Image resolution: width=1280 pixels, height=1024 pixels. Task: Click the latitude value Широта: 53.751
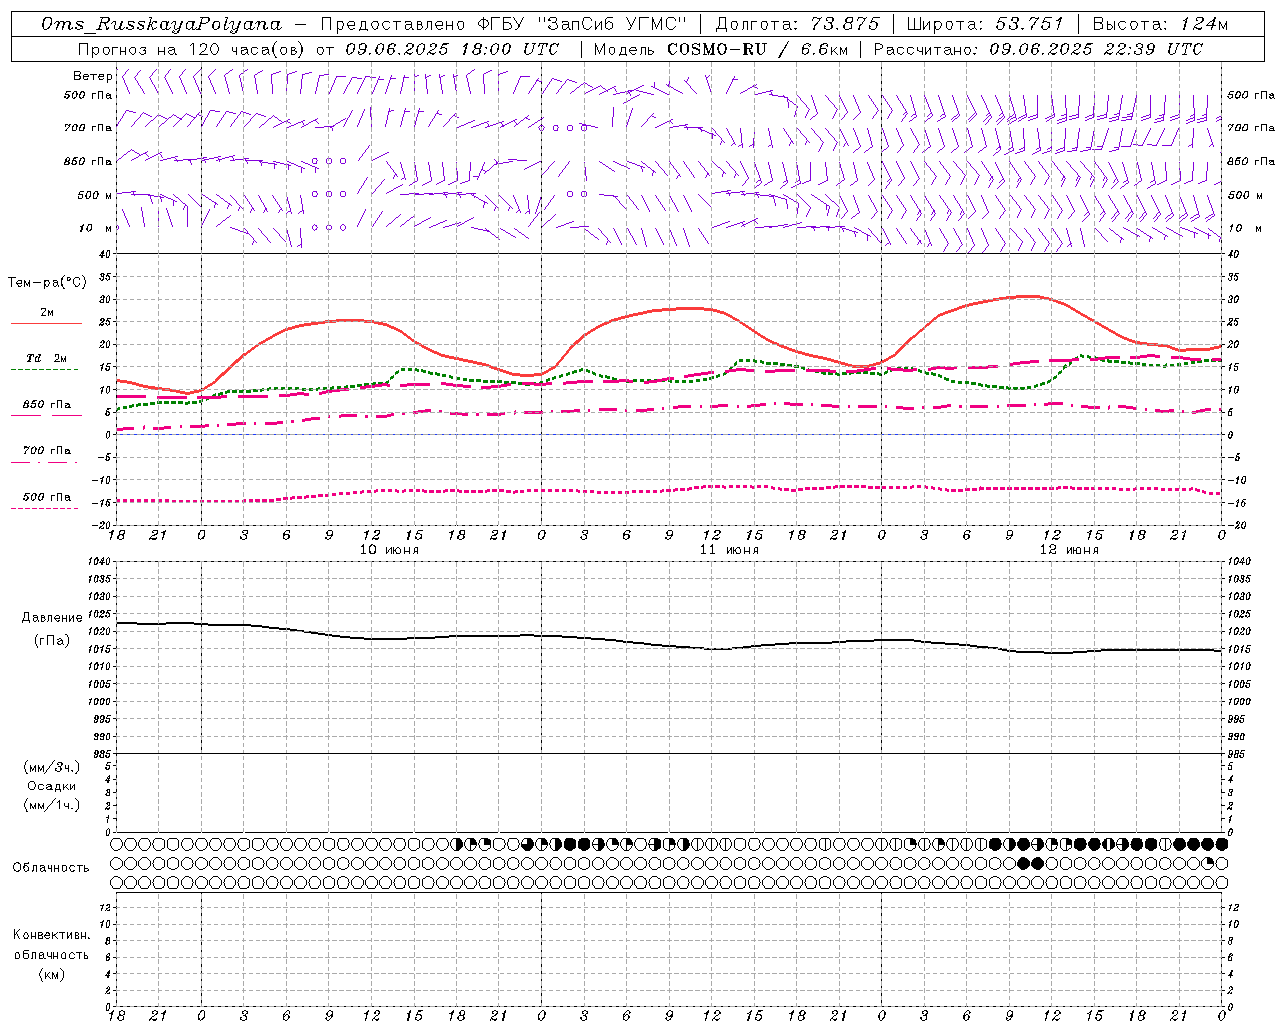click(x=985, y=24)
